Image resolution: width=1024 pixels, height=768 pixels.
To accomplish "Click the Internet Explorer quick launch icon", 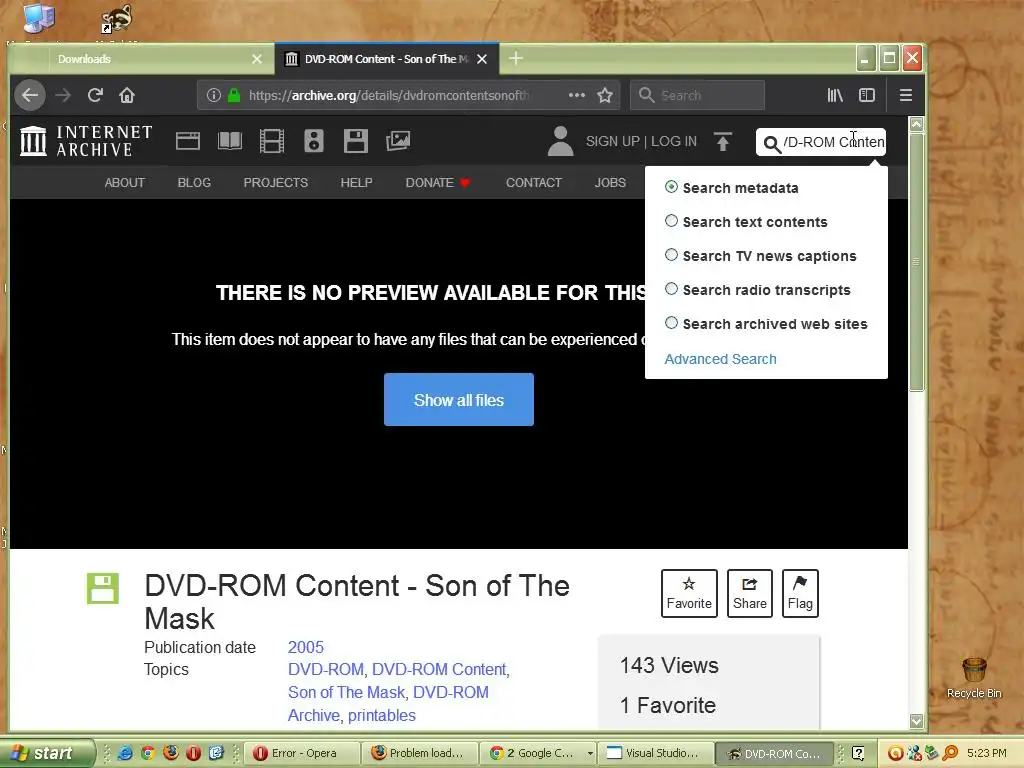I will click(x=124, y=753).
